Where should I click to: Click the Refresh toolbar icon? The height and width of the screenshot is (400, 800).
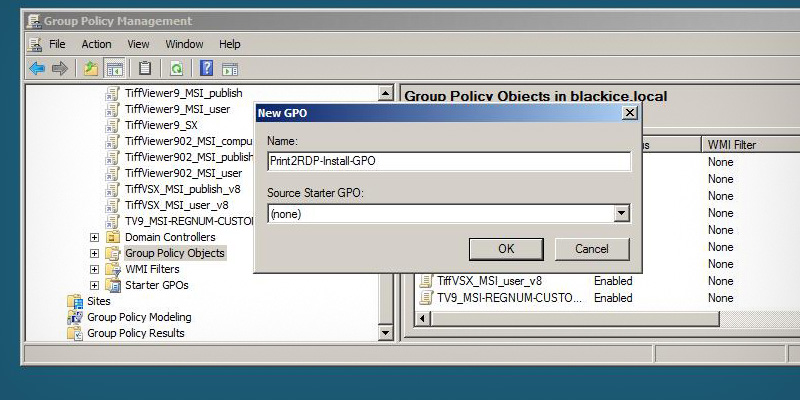pyautogui.click(x=176, y=69)
